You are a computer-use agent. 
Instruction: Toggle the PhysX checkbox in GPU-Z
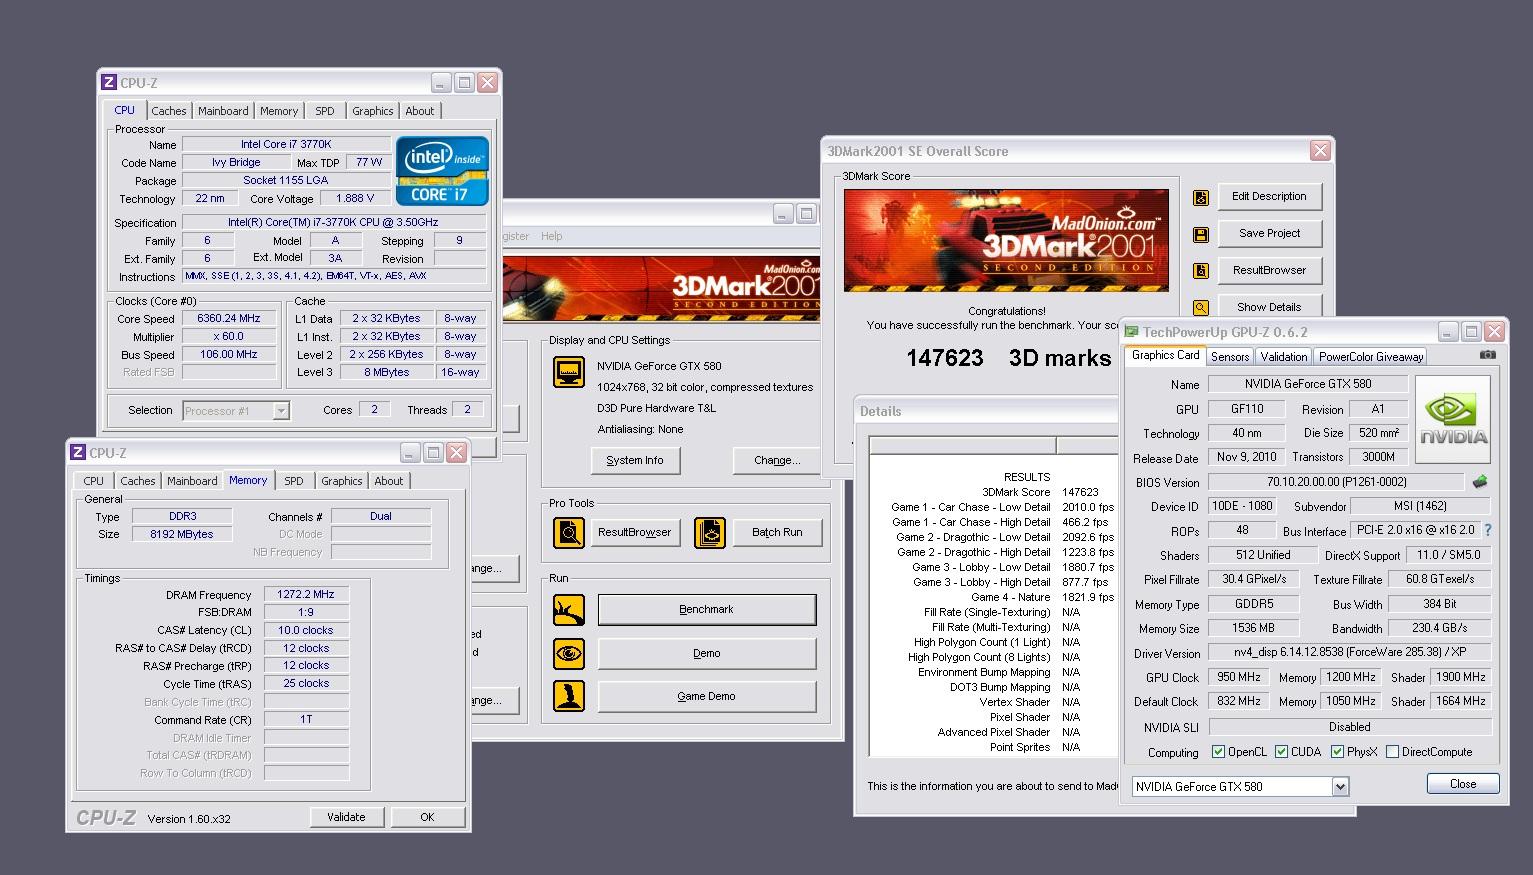point(1337,752)
